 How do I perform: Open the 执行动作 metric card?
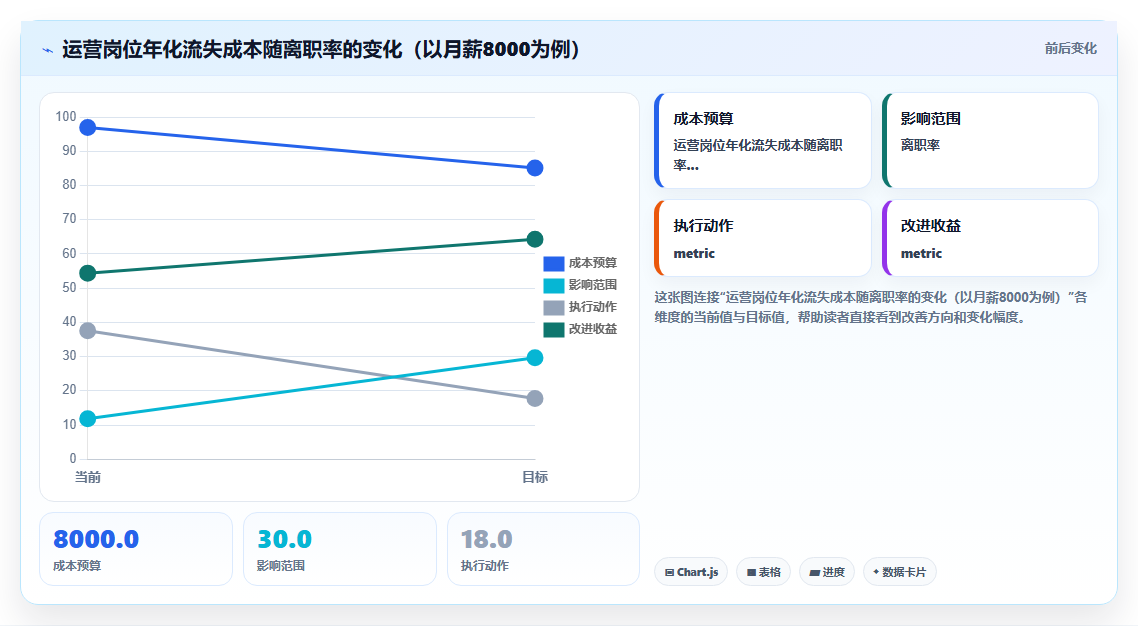pos(763,238)
